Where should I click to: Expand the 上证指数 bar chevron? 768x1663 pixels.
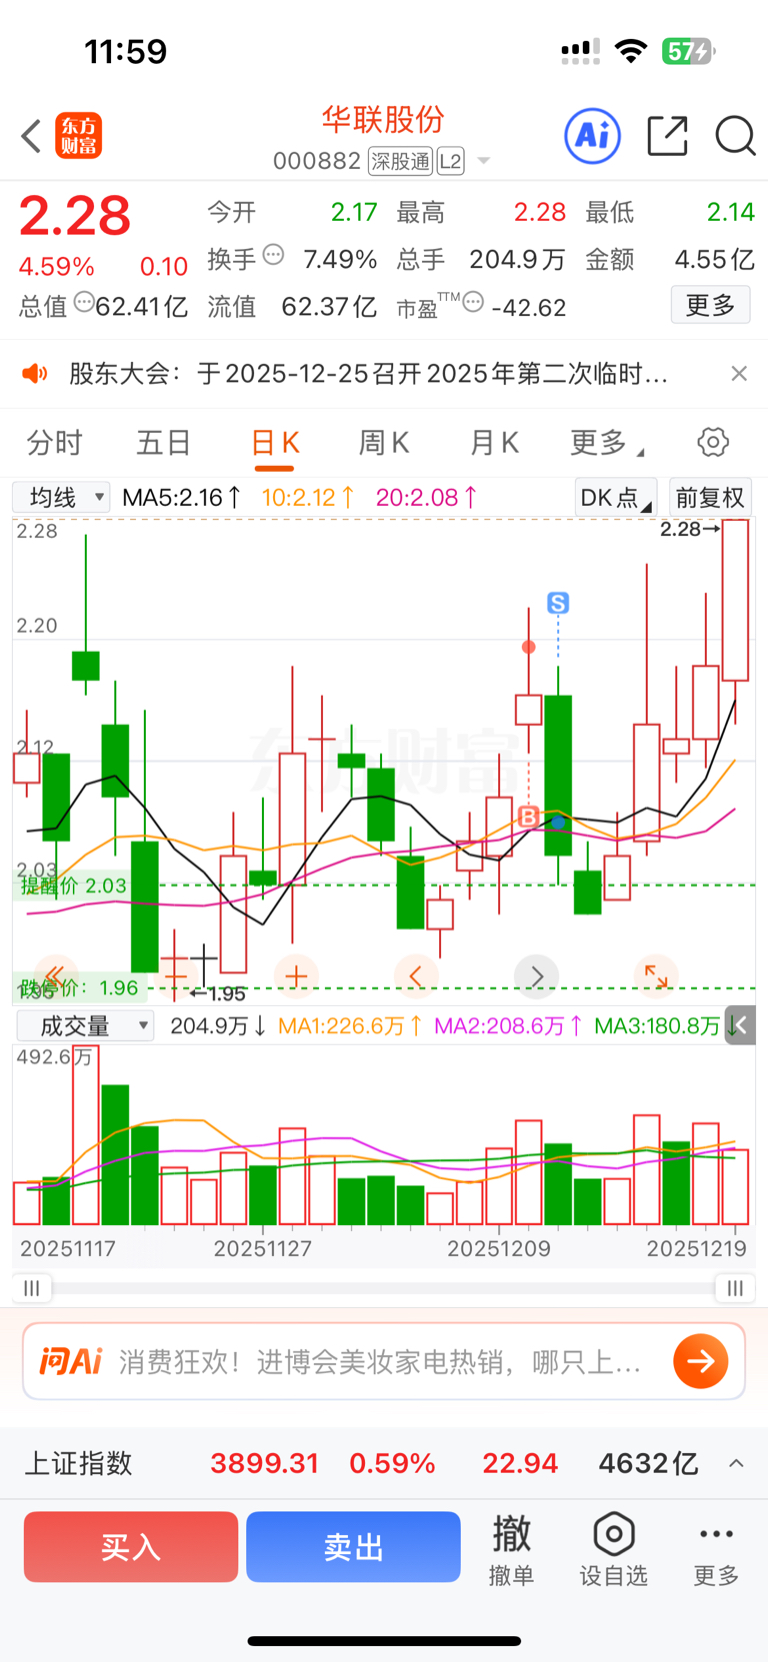pos(736,1463)
